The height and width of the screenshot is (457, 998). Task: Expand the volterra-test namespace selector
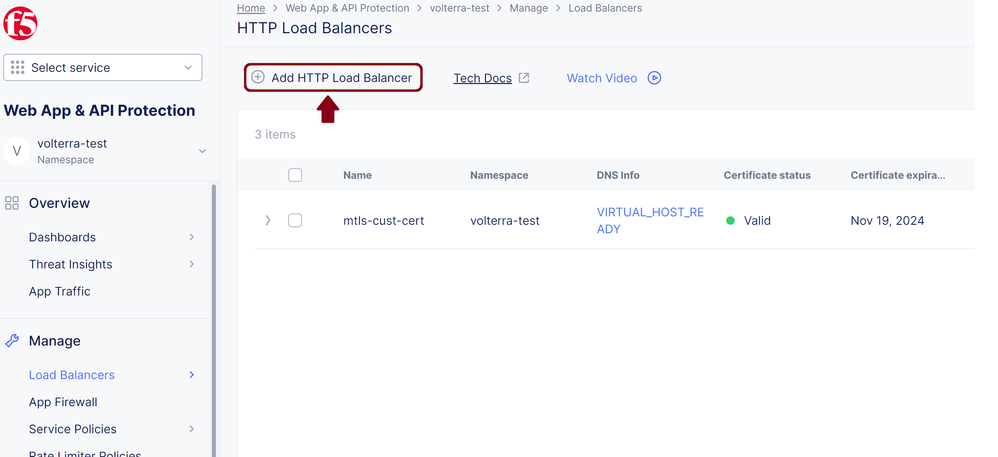coord(202,151)
